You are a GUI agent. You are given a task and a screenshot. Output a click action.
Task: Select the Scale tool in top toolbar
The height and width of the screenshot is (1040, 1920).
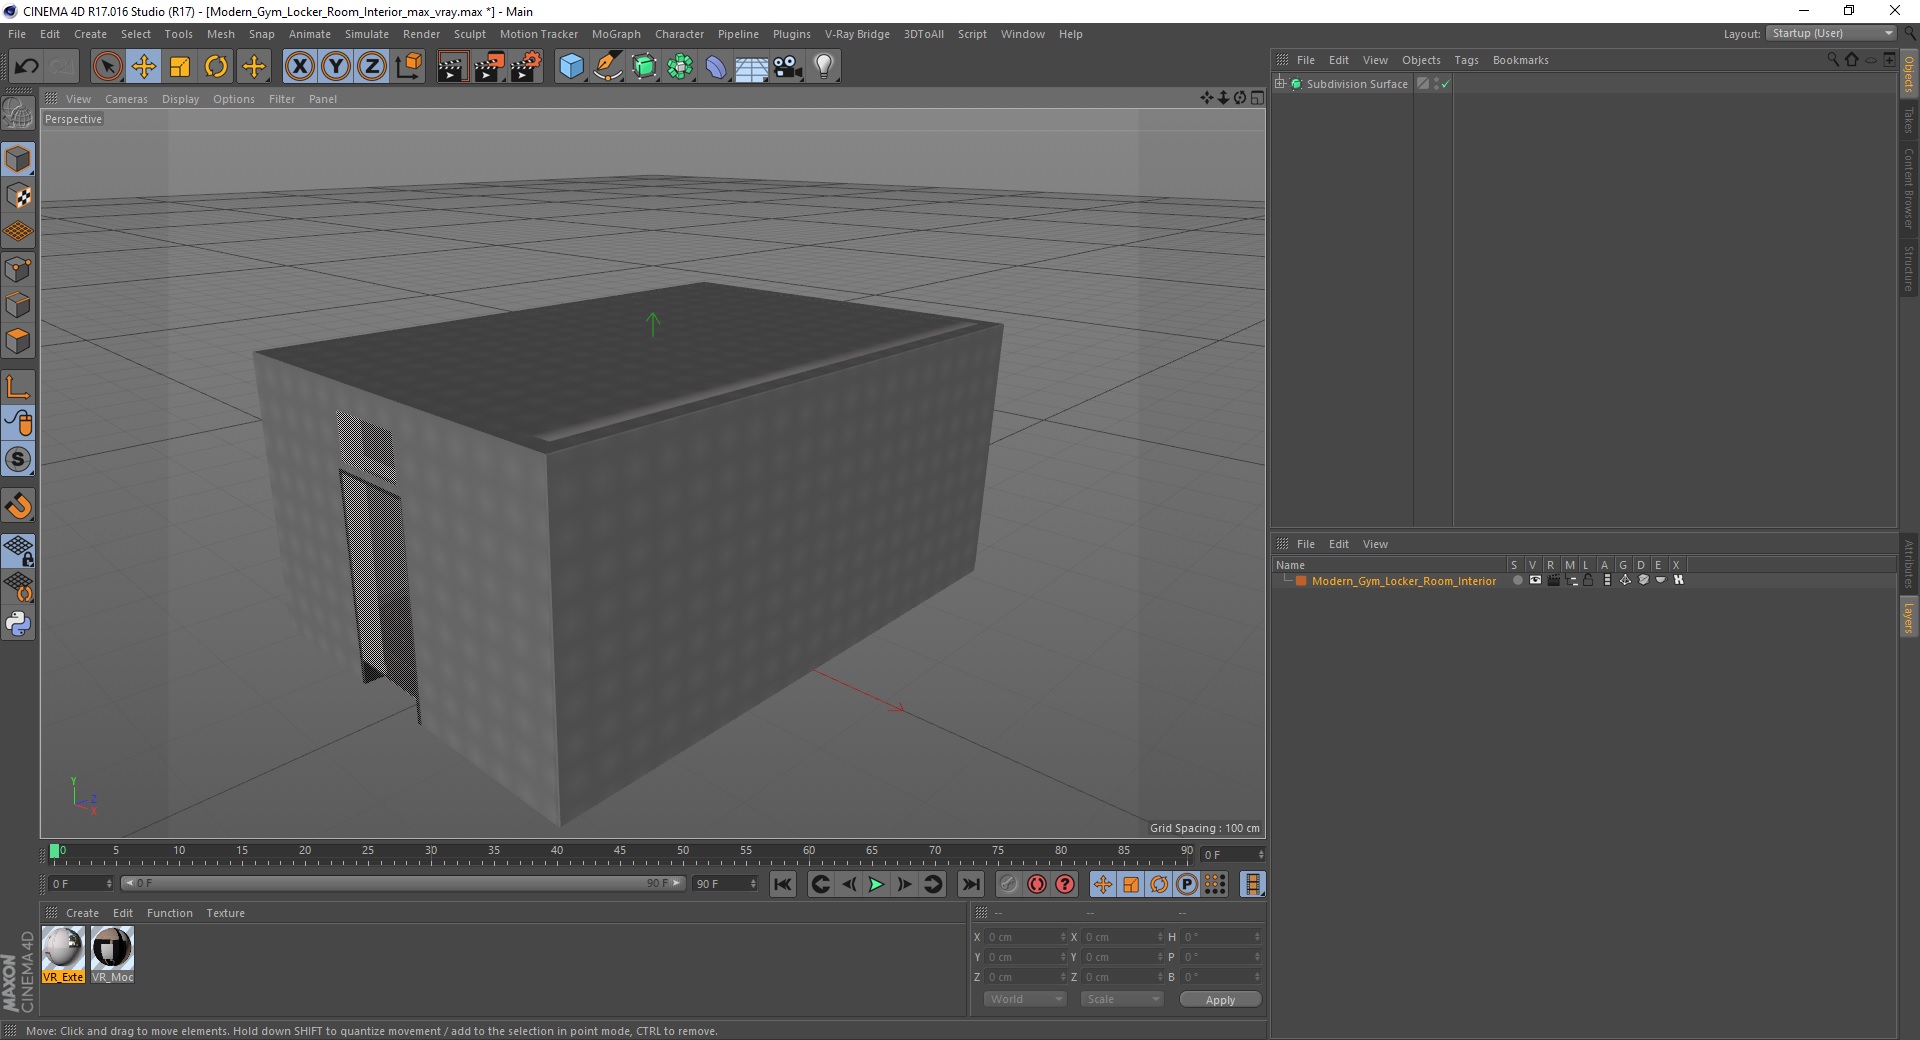(x=180, y=67)
